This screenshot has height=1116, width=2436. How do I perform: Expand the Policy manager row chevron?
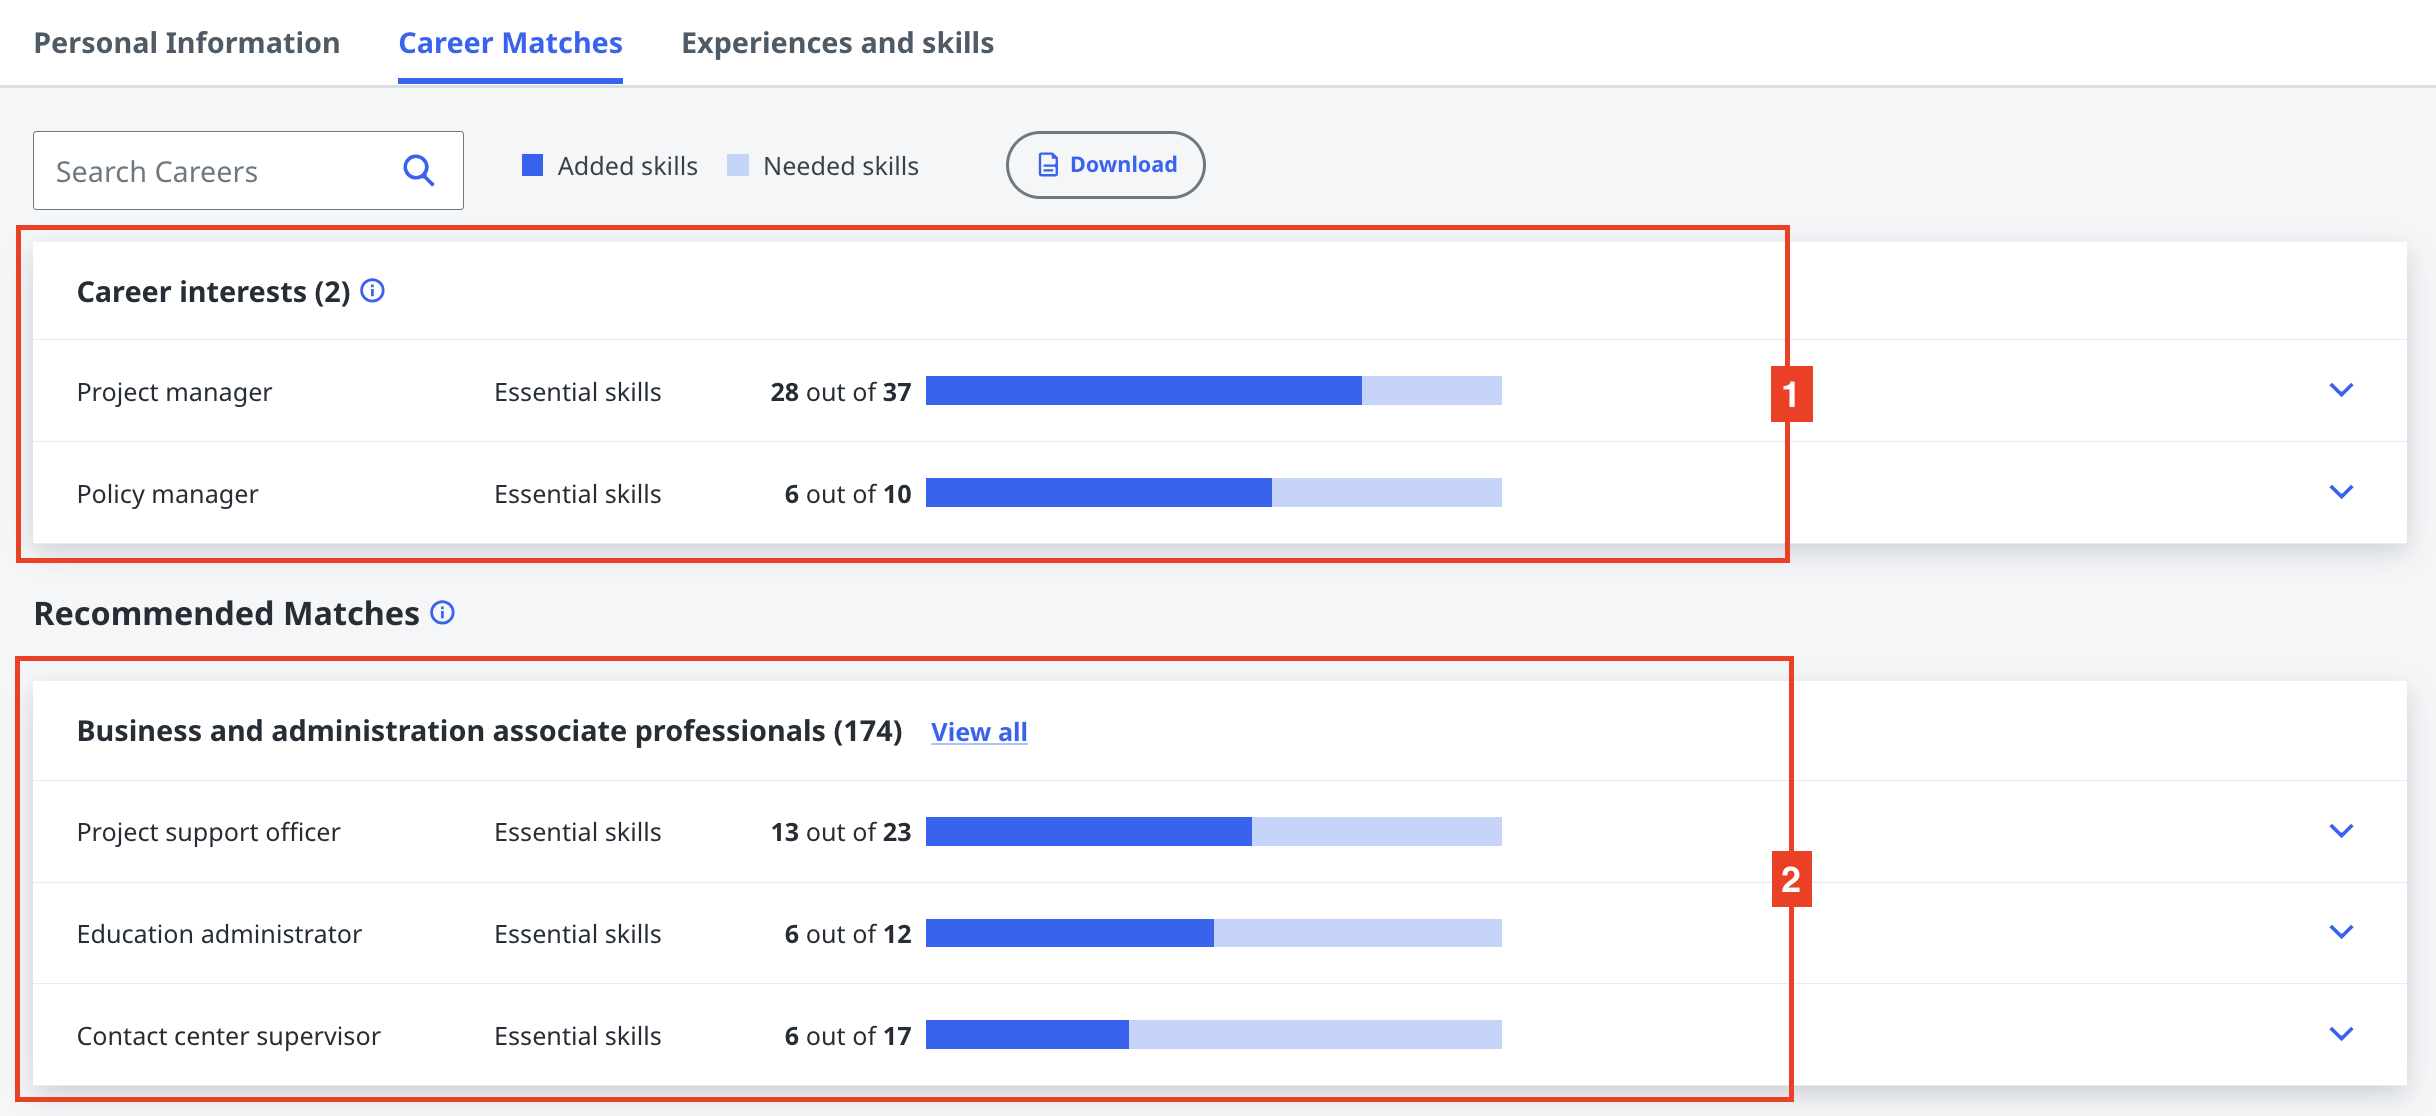tap(2340, 492)
